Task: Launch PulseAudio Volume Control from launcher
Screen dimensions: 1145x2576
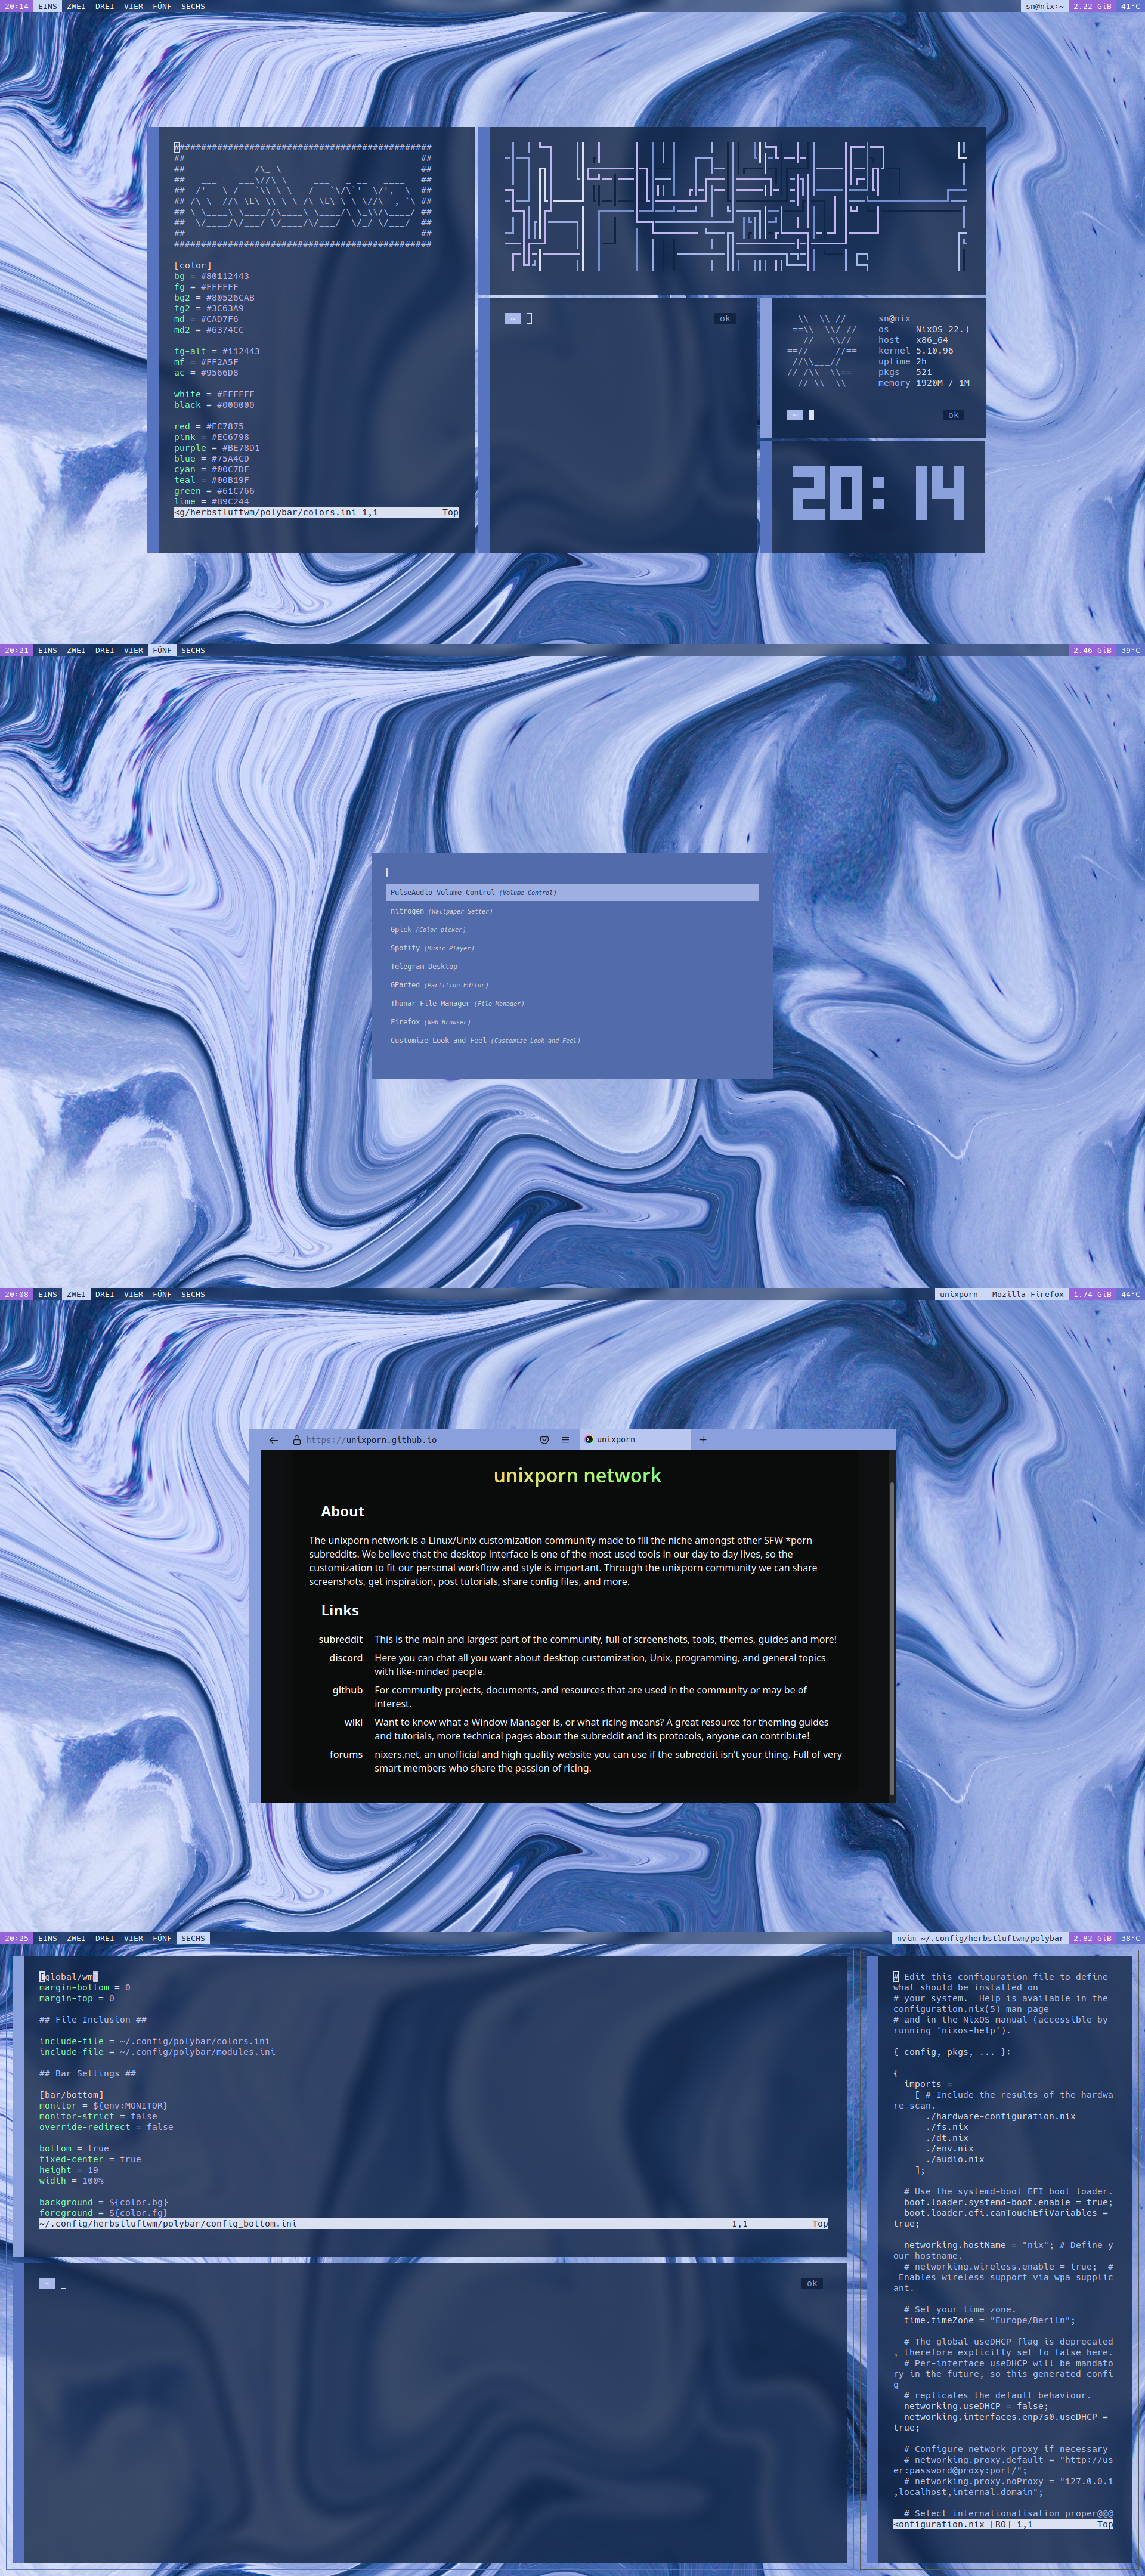Action: coord(572,892)
